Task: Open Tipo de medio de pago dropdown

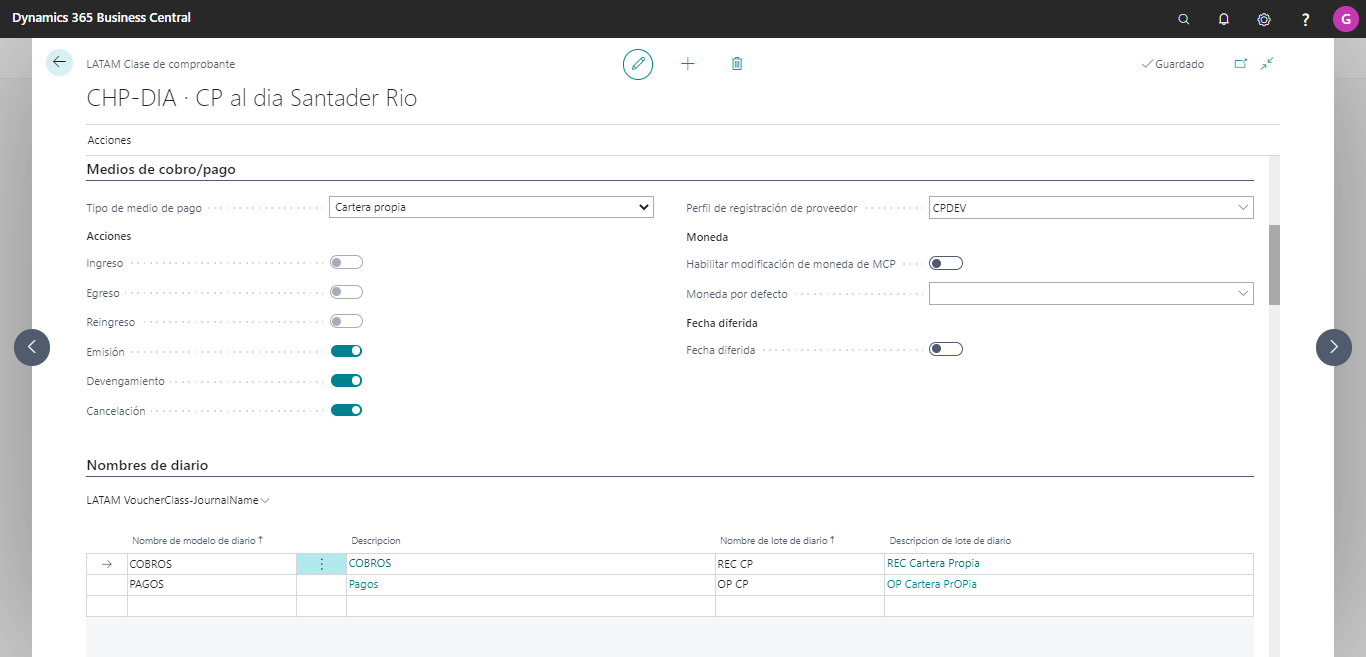Action: tap(491, 207)
